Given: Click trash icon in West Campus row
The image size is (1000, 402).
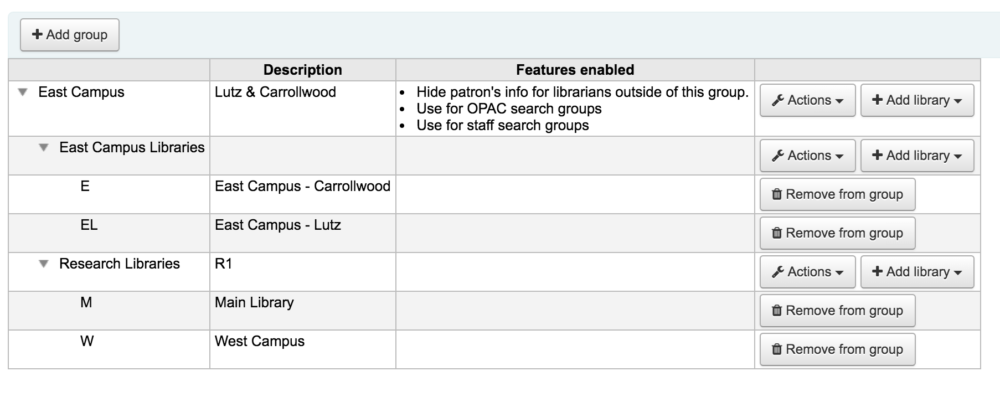Looking at the screenshot, I should pos(777,349).
